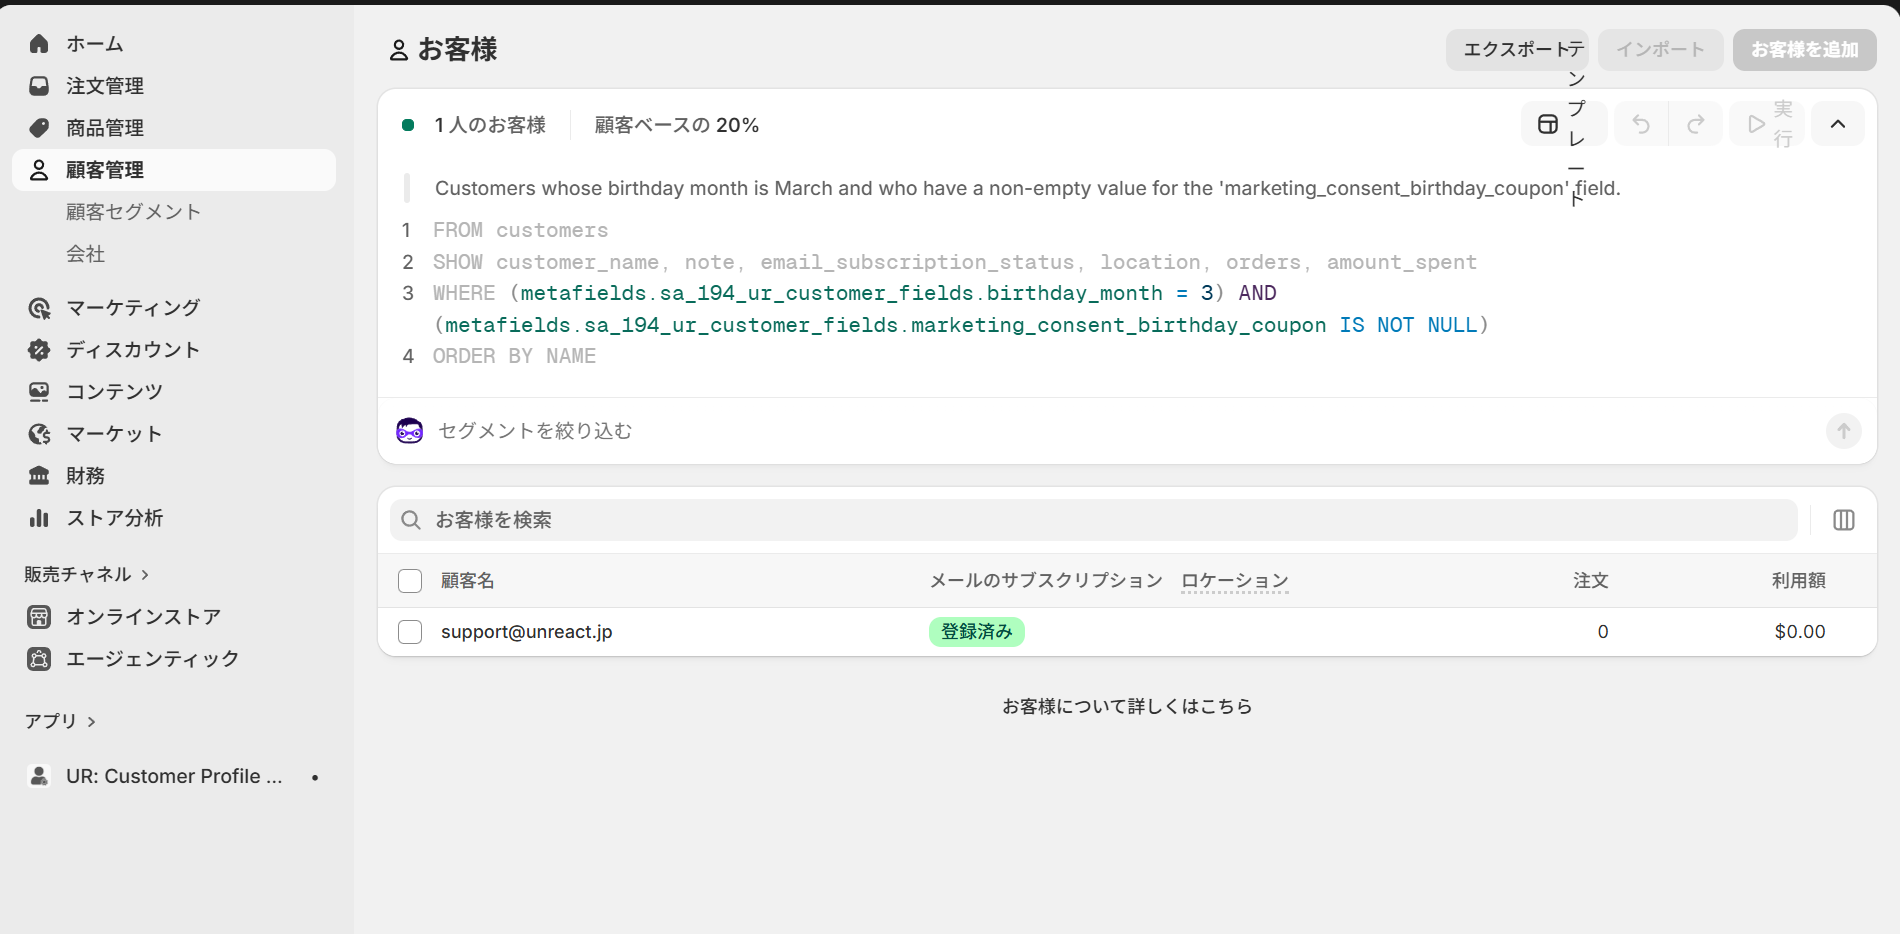The image size is (1900, 934).
Task: Open the edit columns icon
Action: (x=1844, y=520)
